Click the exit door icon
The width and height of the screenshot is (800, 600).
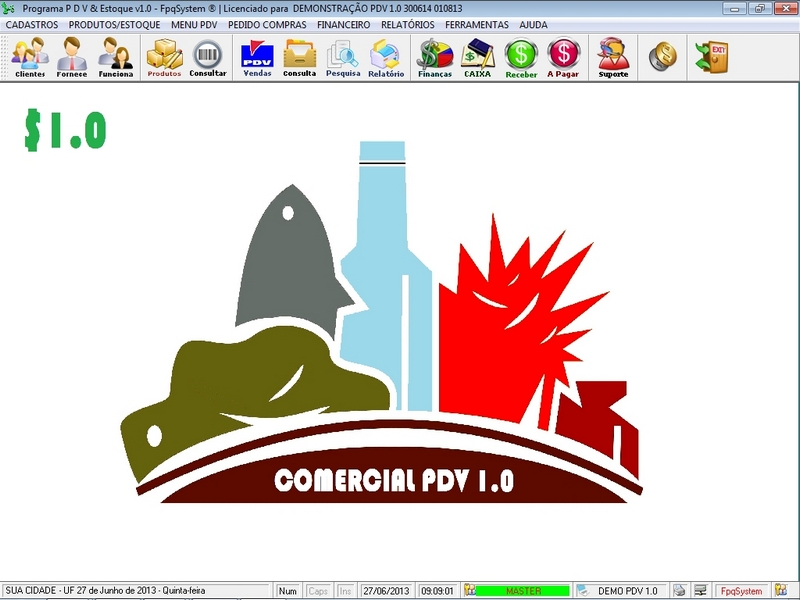[712, 57]
